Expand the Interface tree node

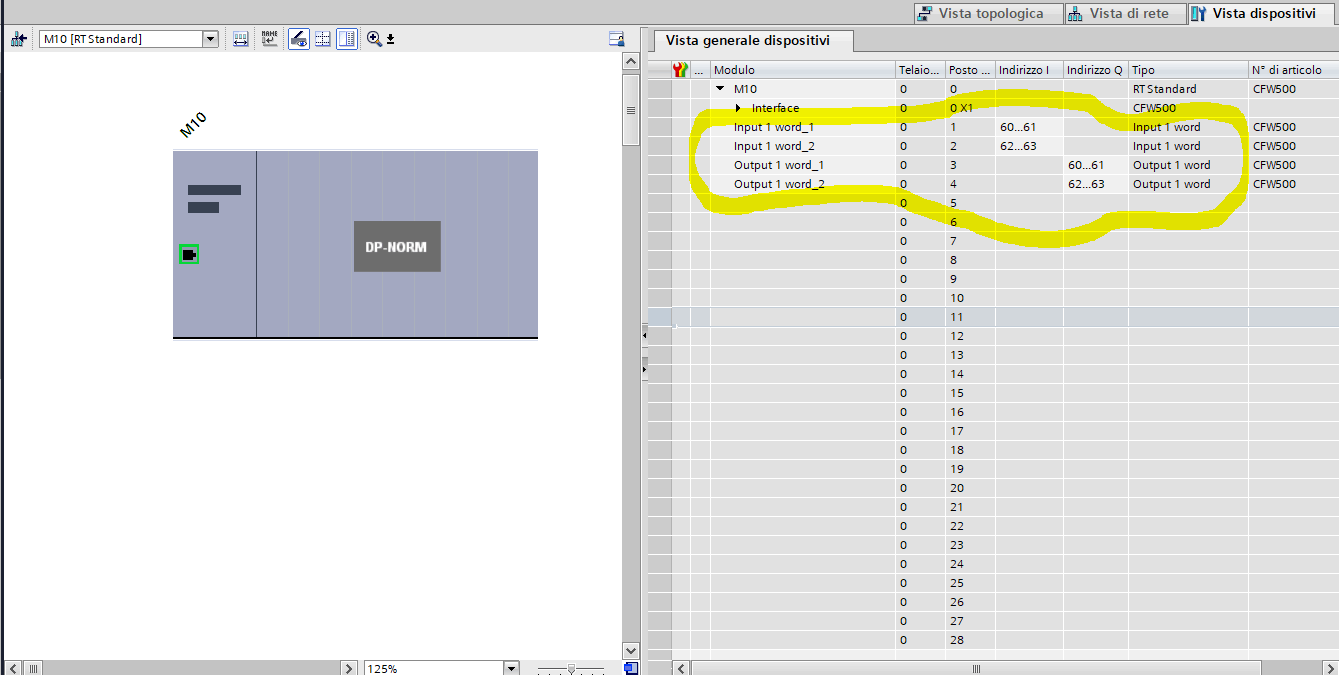point(738,108)
